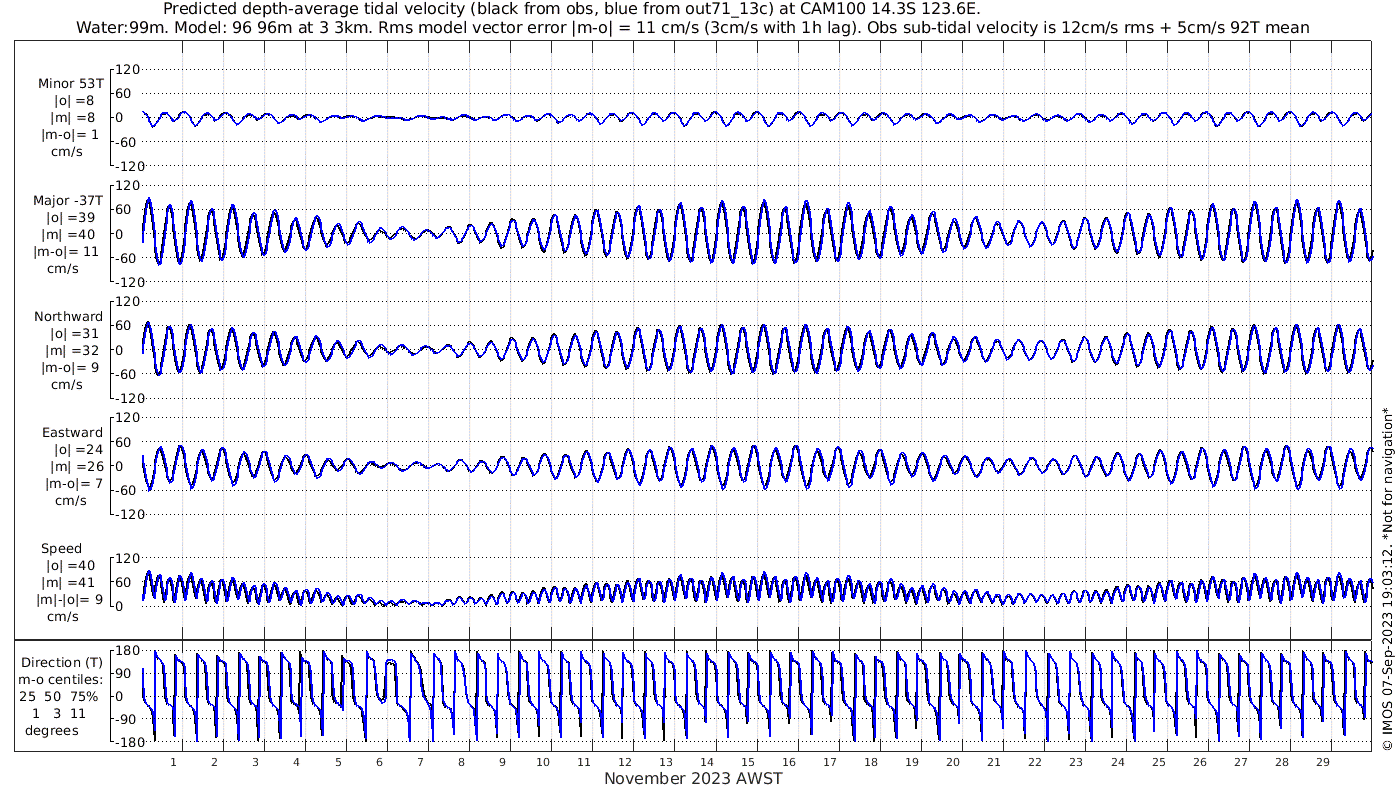
Task: Click the "-90" tick on Direction axis
Action: [x=126, y=719]
